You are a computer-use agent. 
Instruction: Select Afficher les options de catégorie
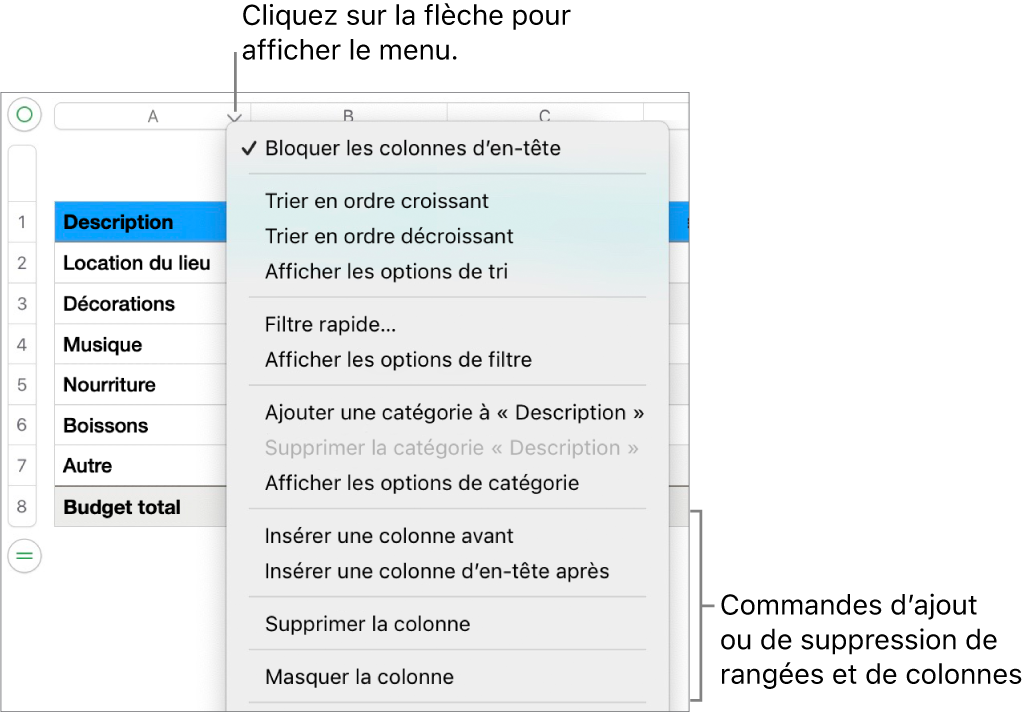tap(422, 483)
